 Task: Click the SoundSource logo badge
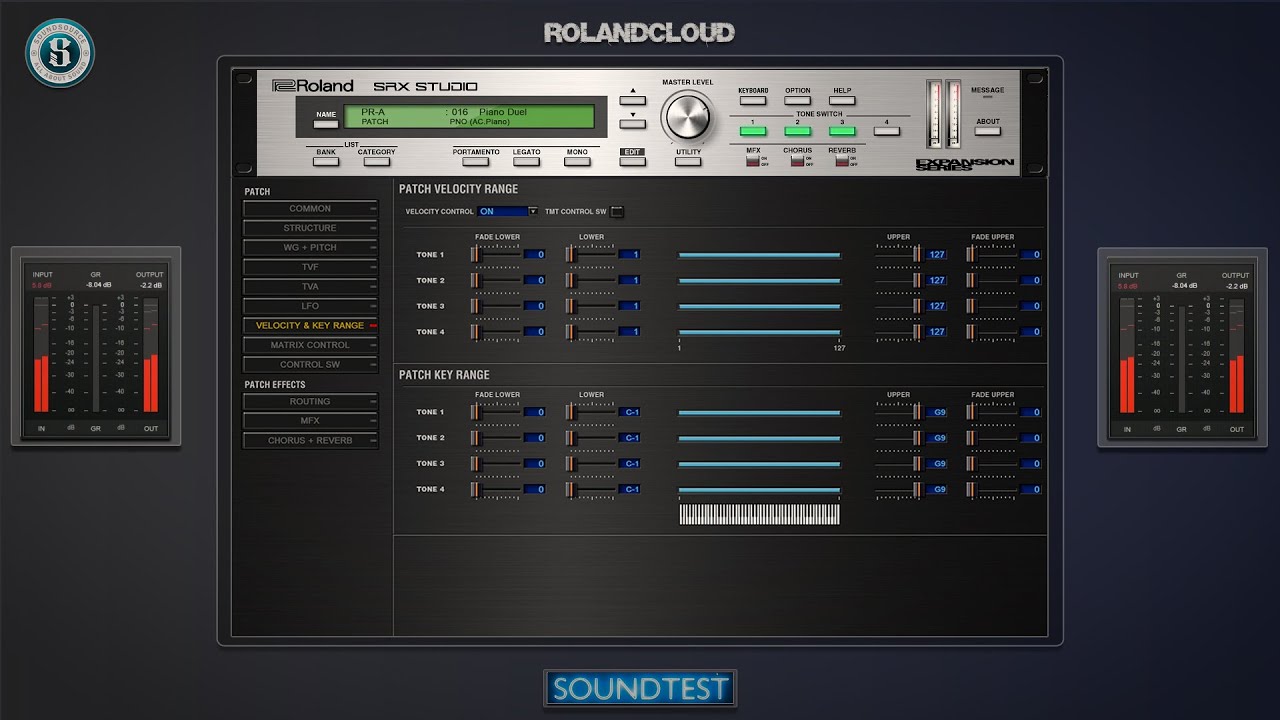60,52
